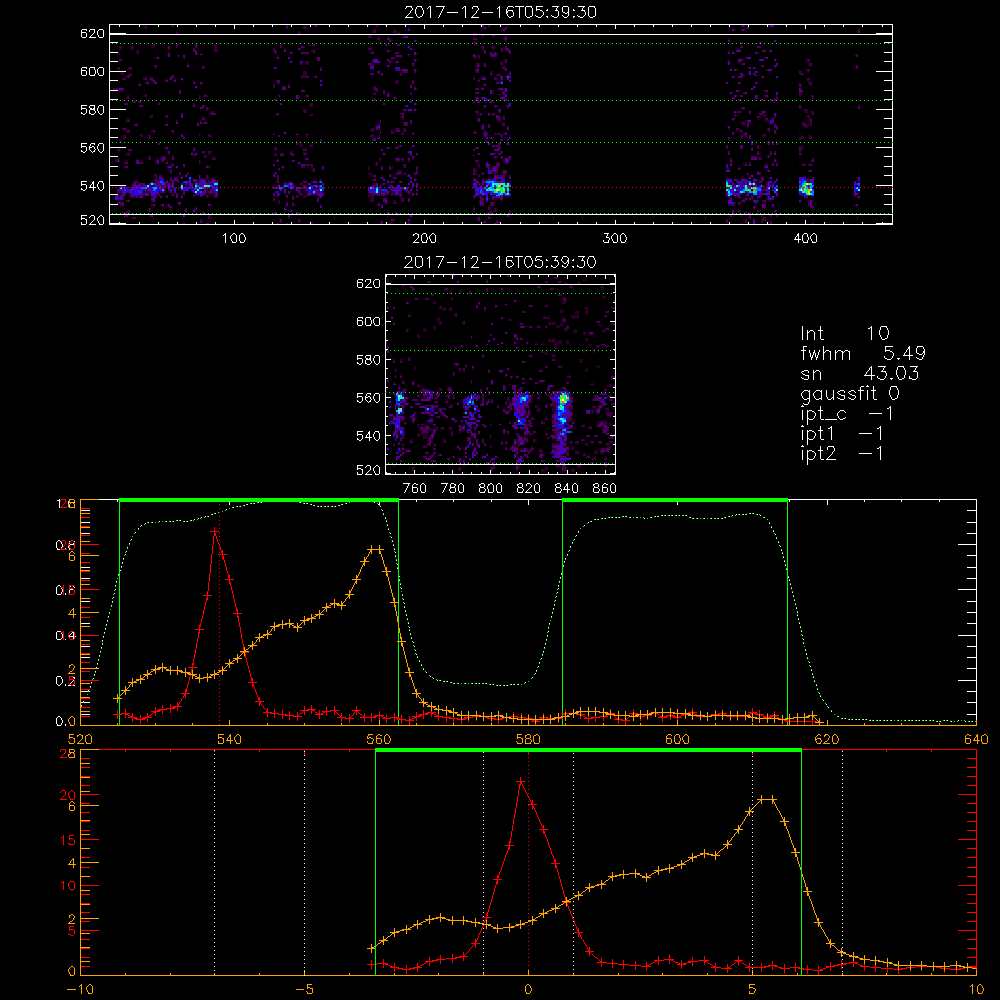Click x-axis label 400 under top spectrogram
1000x1000 pixels.
[x=805, y=239]
